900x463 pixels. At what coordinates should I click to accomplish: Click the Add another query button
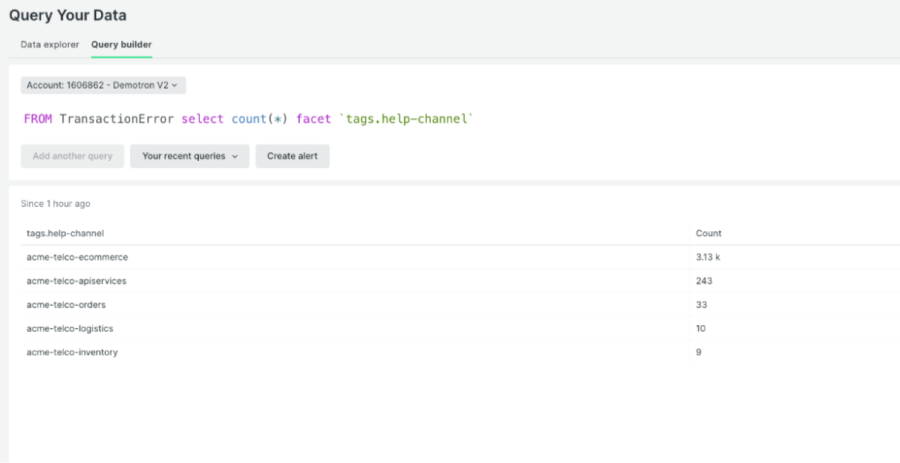click(x=72, y=156)
